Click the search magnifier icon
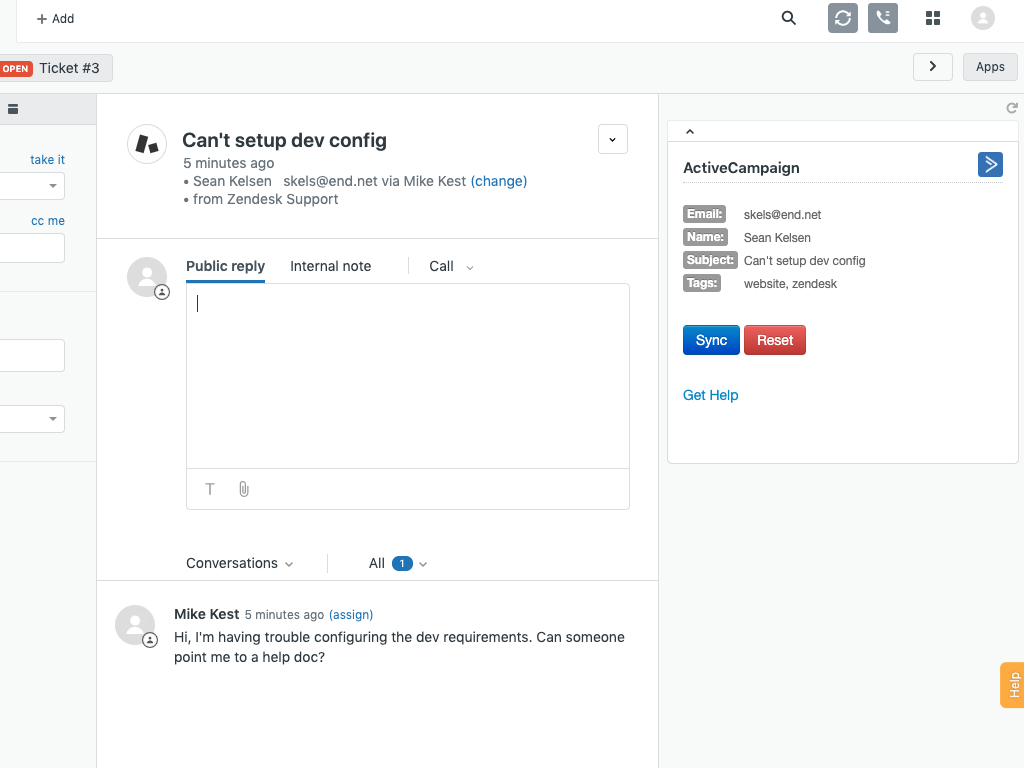 789,18
